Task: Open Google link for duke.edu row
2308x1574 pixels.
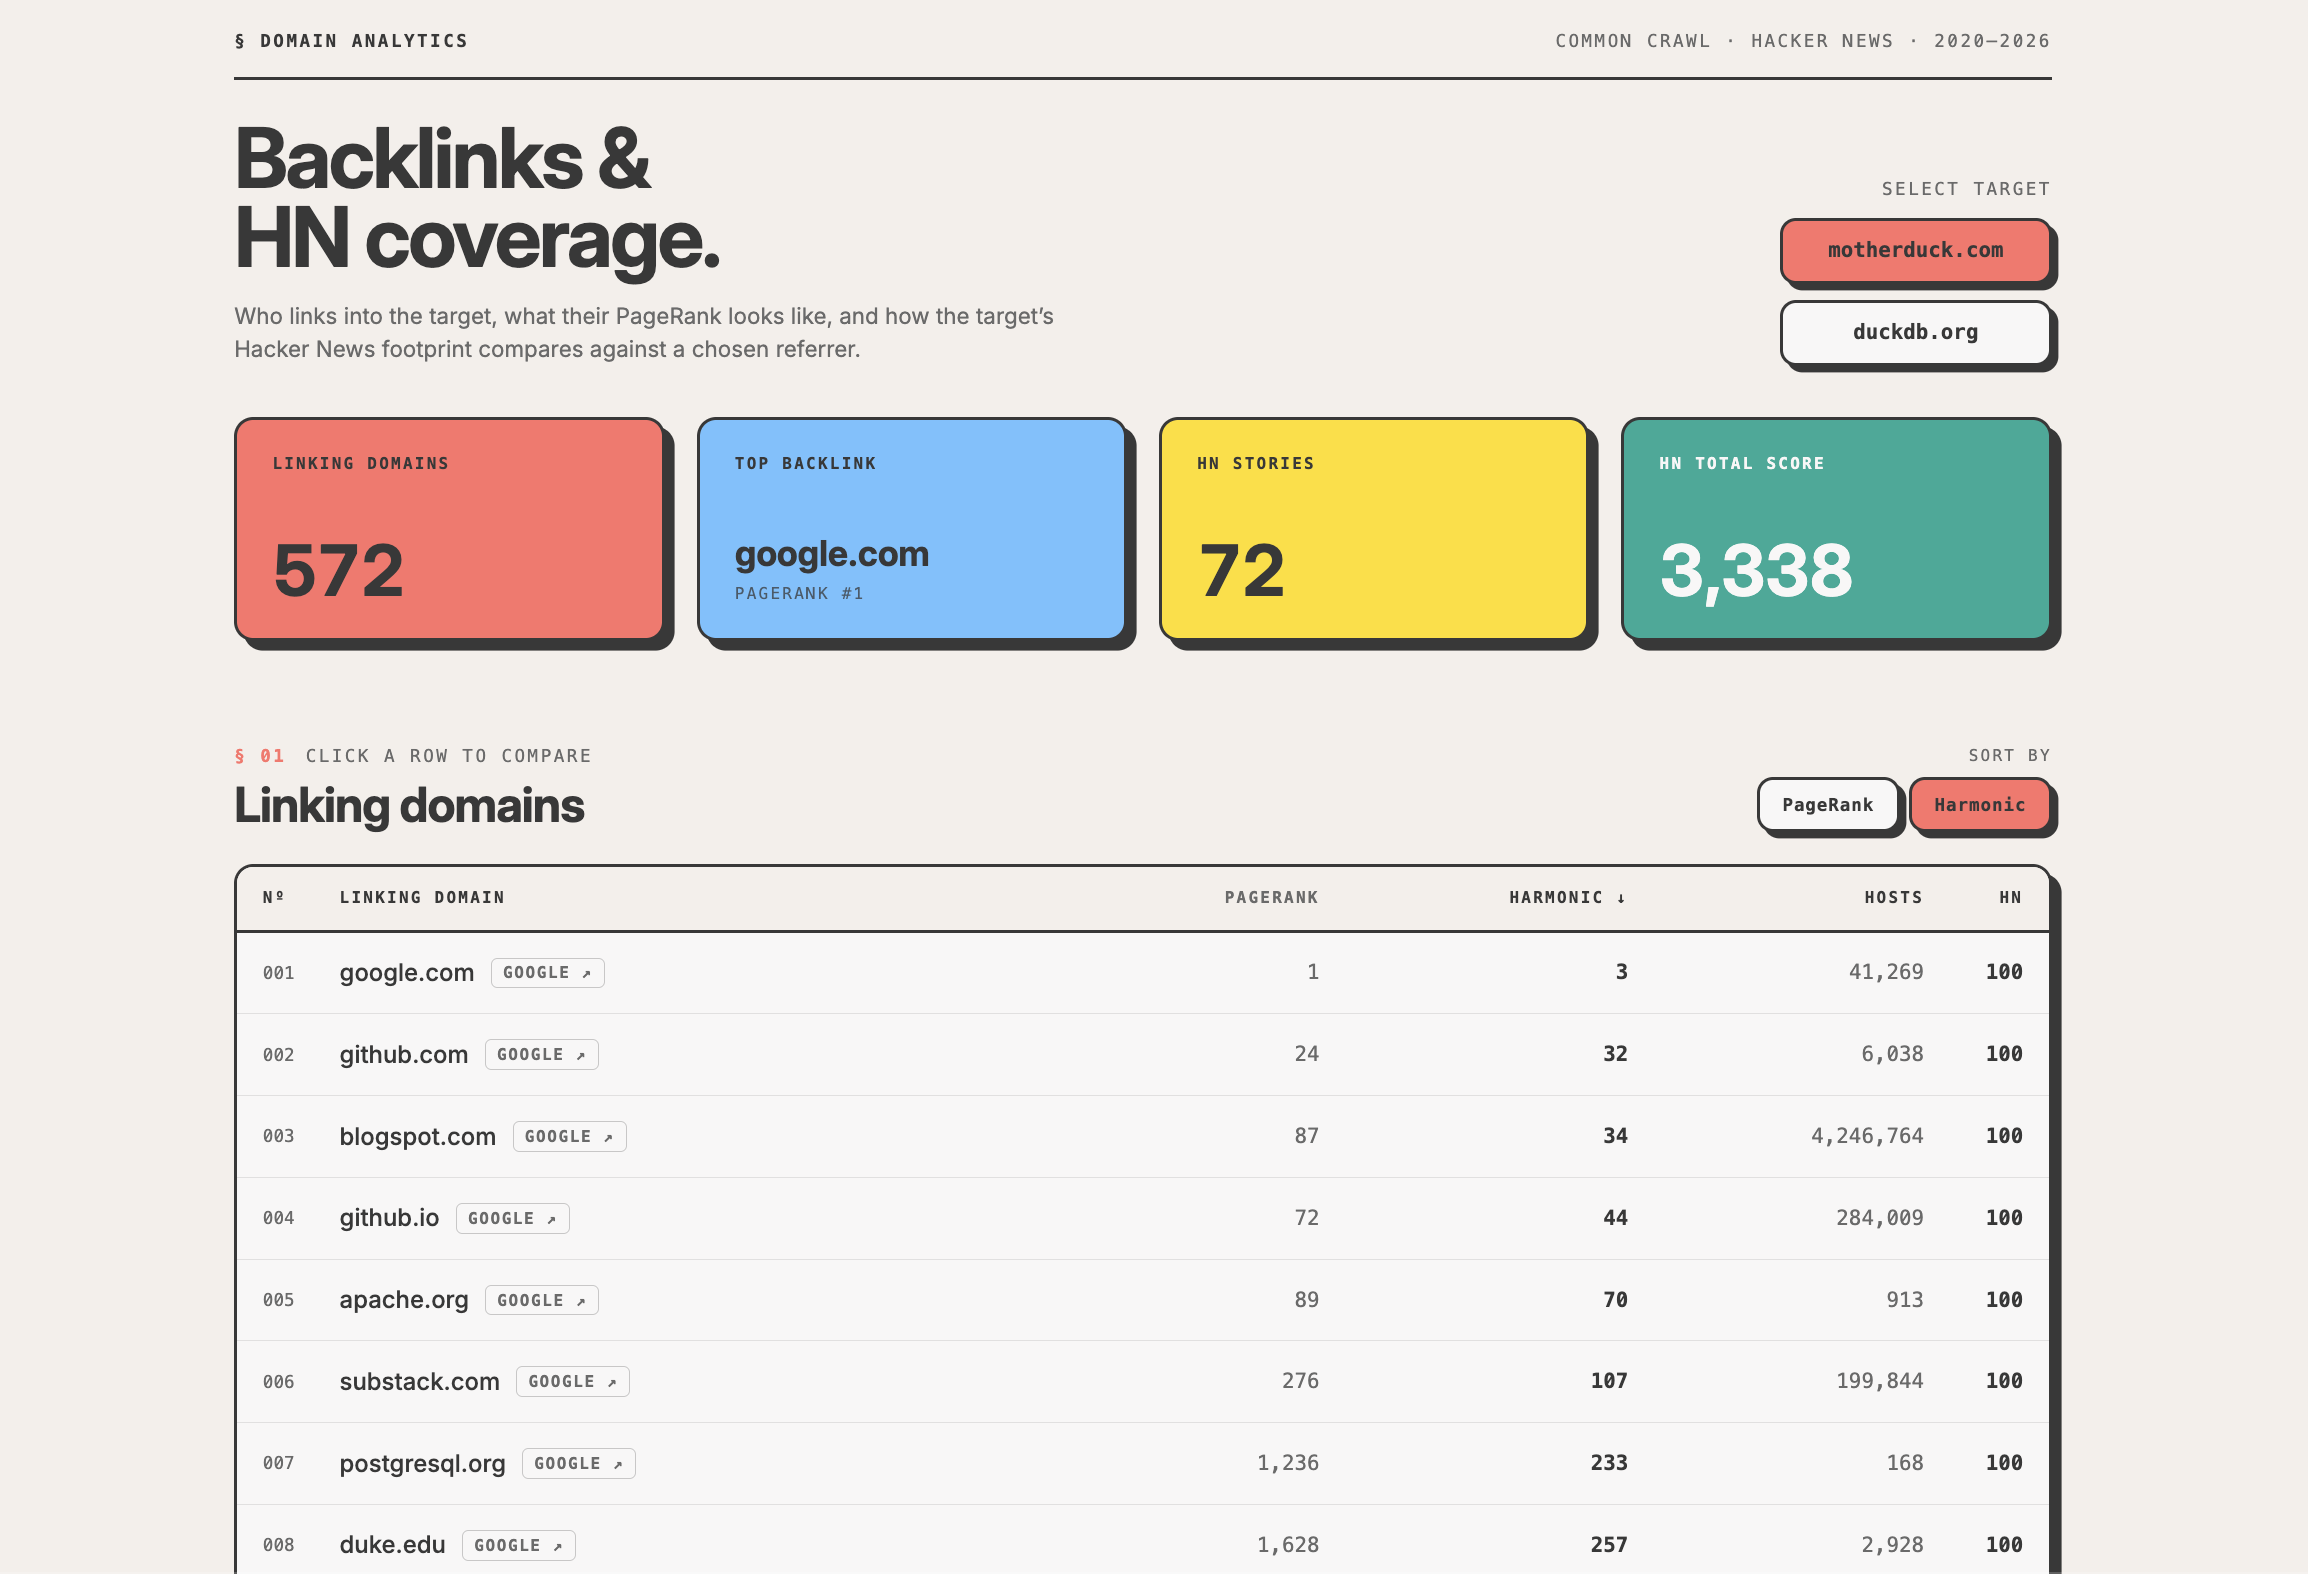Action: click(x=518, y=1546)
